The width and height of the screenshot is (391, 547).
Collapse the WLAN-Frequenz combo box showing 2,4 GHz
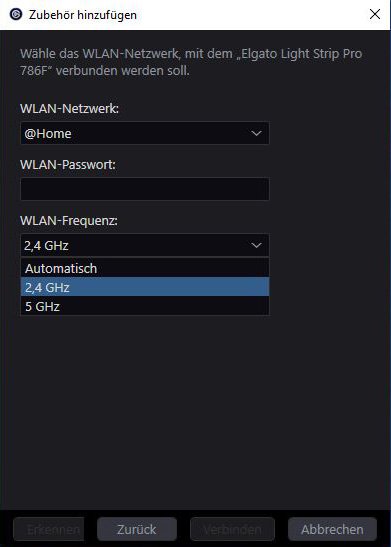(x=145, y=245)
